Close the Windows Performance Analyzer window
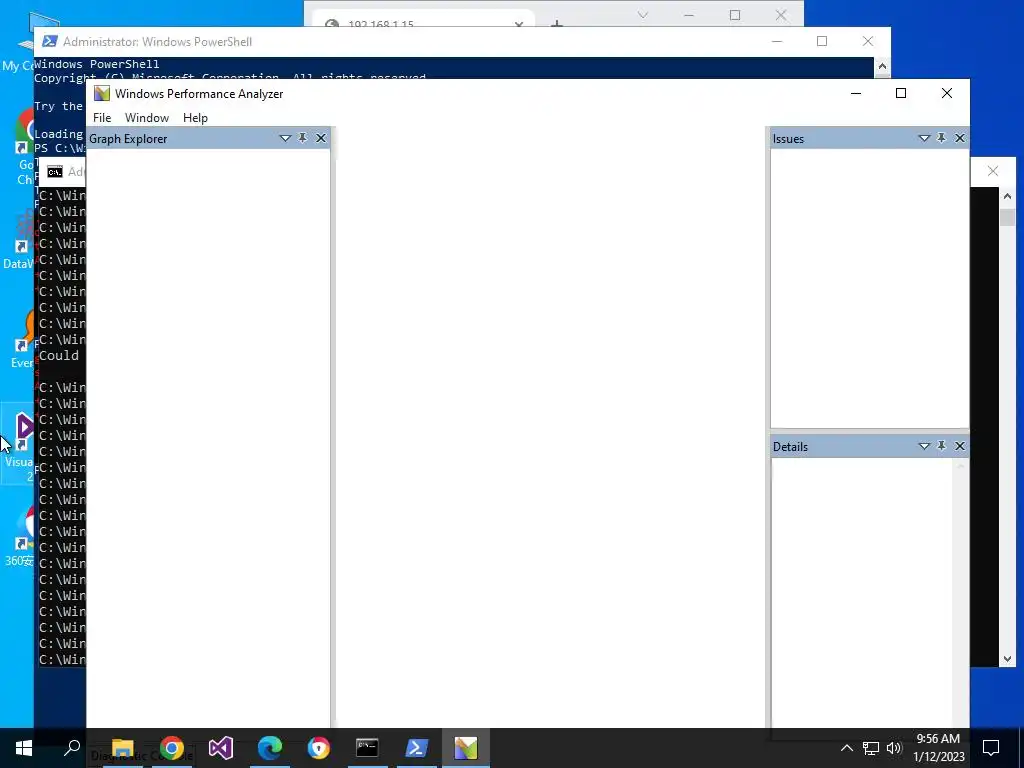This screenshot has height=768, width=1024. pos(946,93)
